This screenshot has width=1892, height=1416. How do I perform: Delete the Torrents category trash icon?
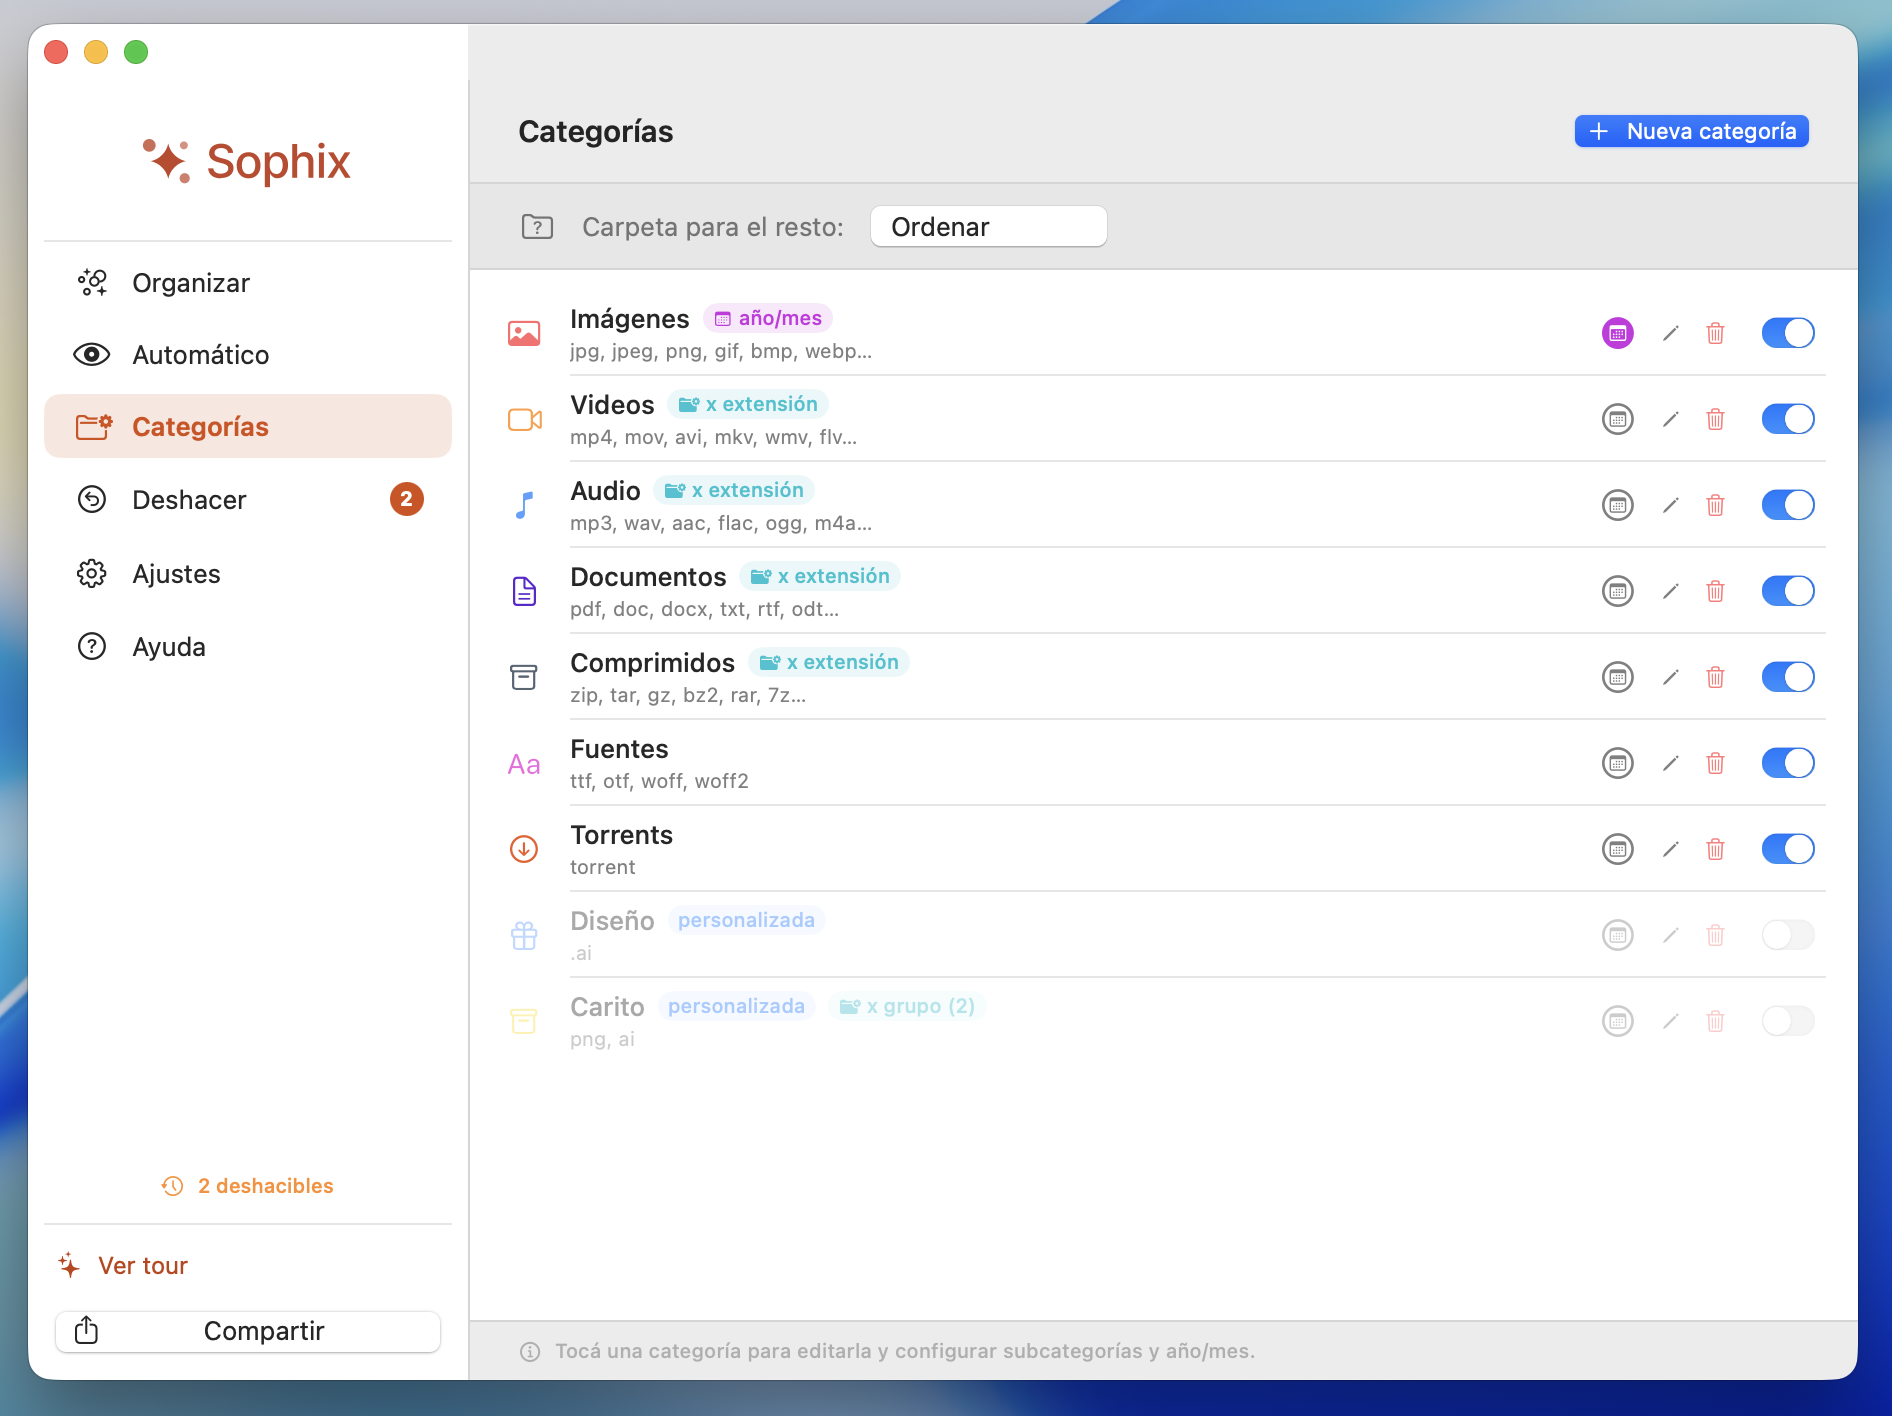(x=1715, y=849)
